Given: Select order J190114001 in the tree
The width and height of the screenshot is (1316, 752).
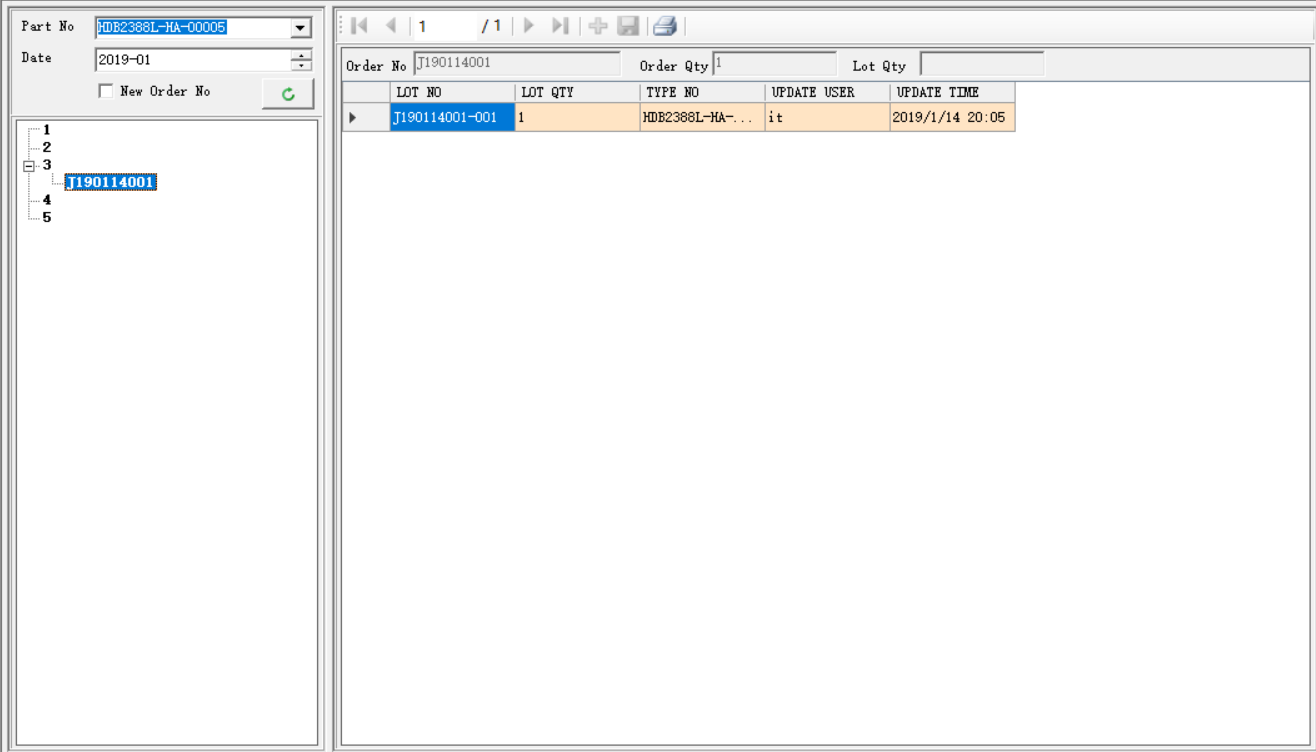Looking at the screenshot, I should [x=110, y=182].
